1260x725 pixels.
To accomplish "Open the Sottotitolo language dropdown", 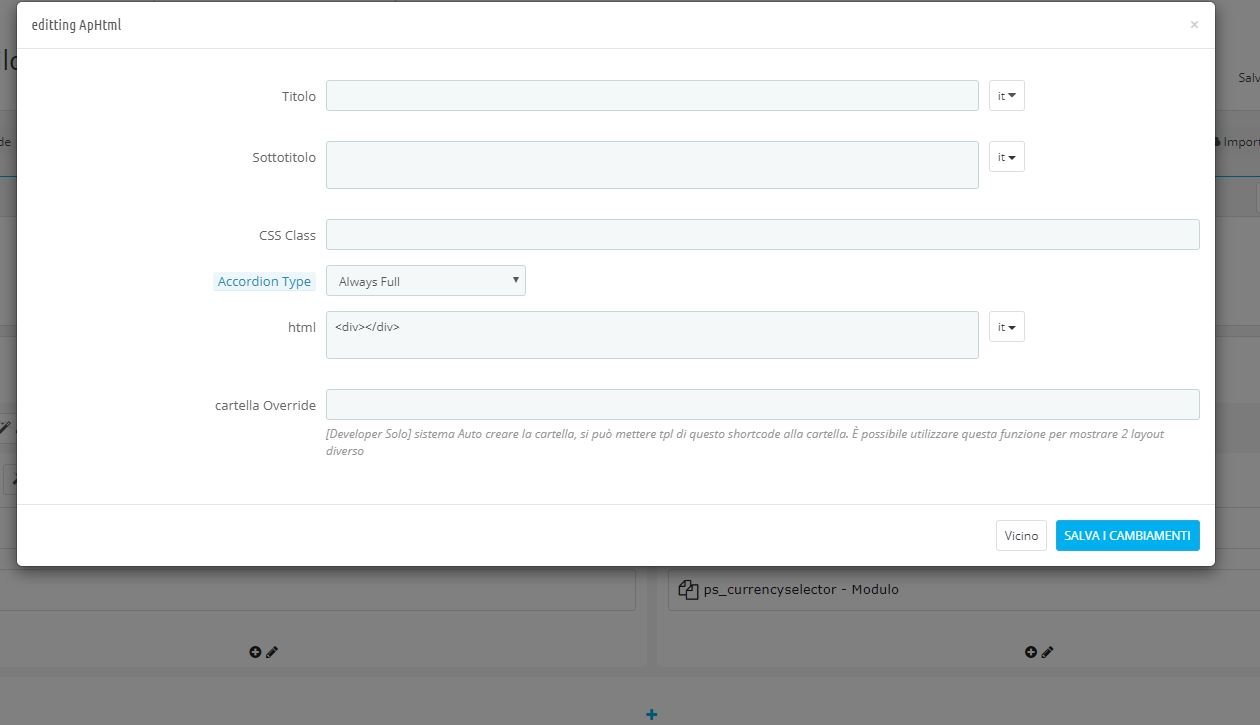I will pos(1007,157).
